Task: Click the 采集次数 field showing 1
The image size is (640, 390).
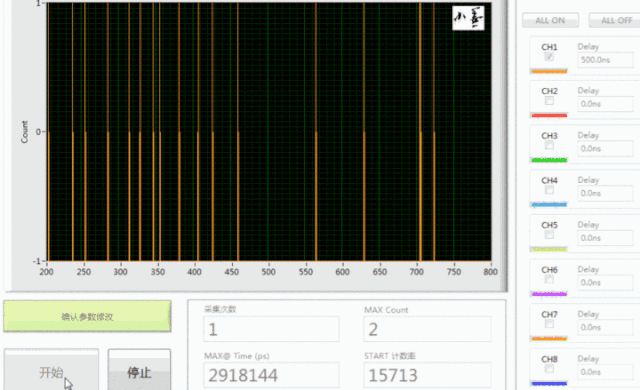Action: click(271, 329)
